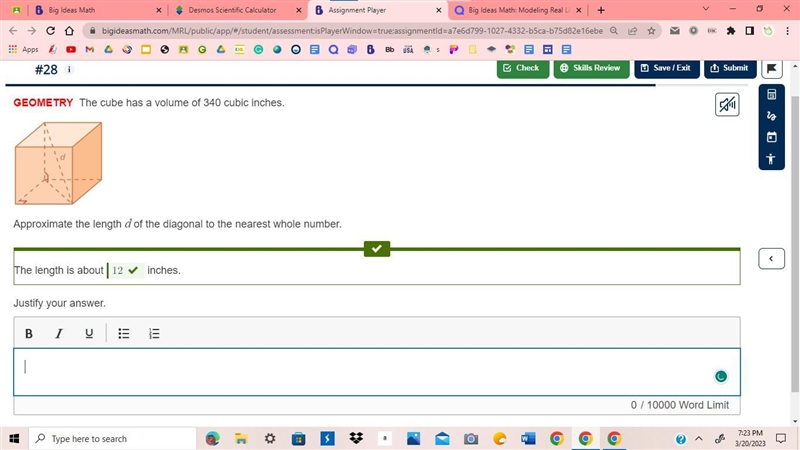This screenshot has width=800, height=450.
Task: Open the Chrome three-dot menu
Action: tap(787, 31)
